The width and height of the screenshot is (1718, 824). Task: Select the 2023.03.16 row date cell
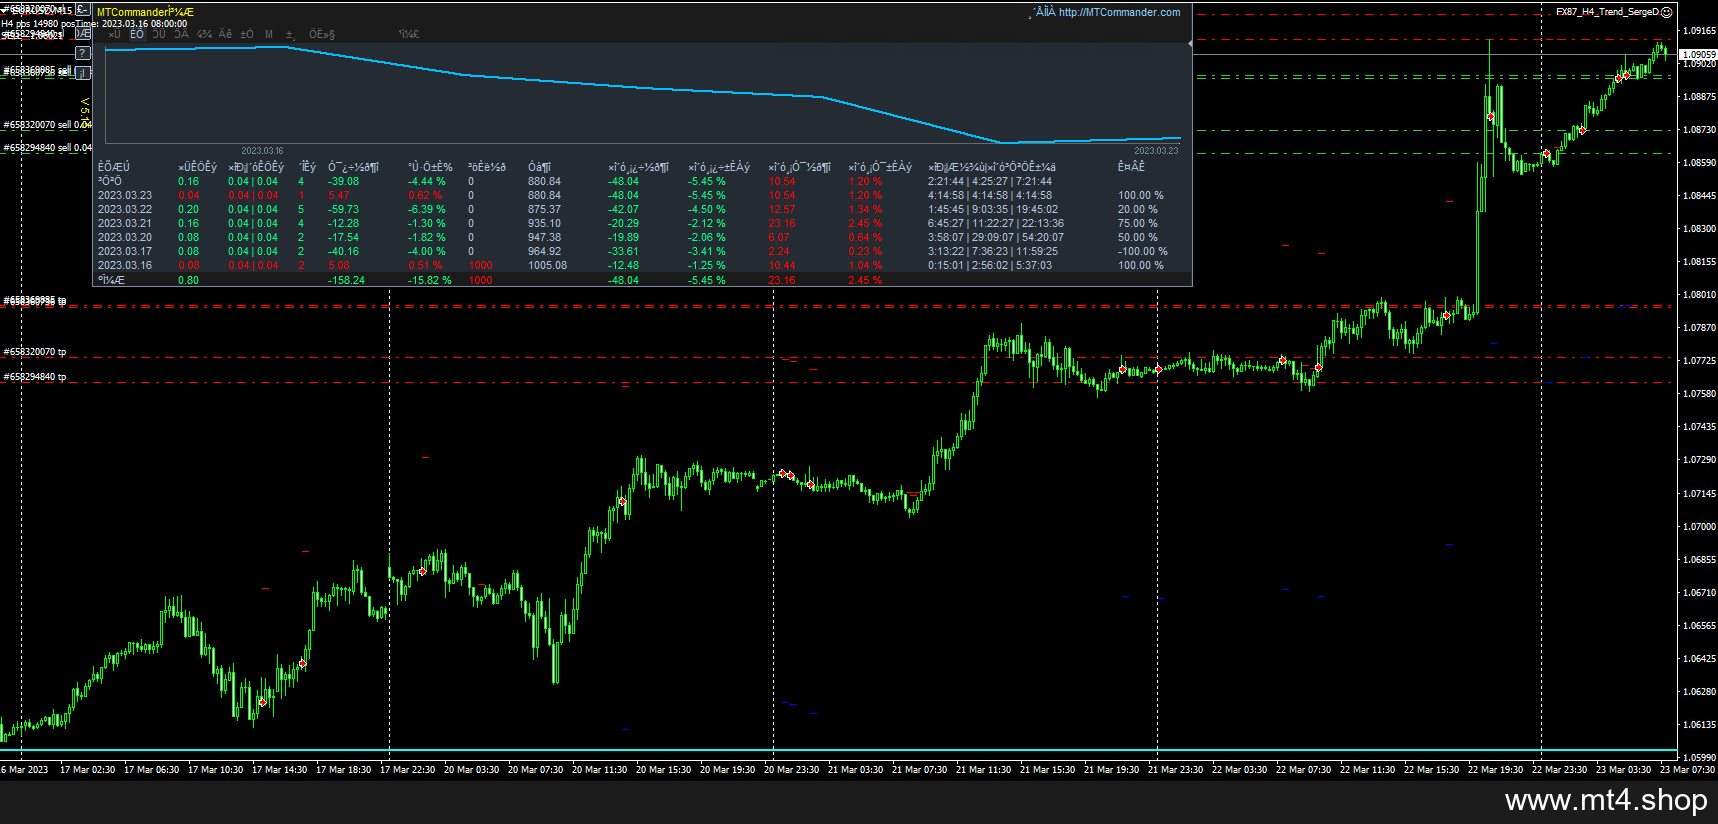coord(125,266)
